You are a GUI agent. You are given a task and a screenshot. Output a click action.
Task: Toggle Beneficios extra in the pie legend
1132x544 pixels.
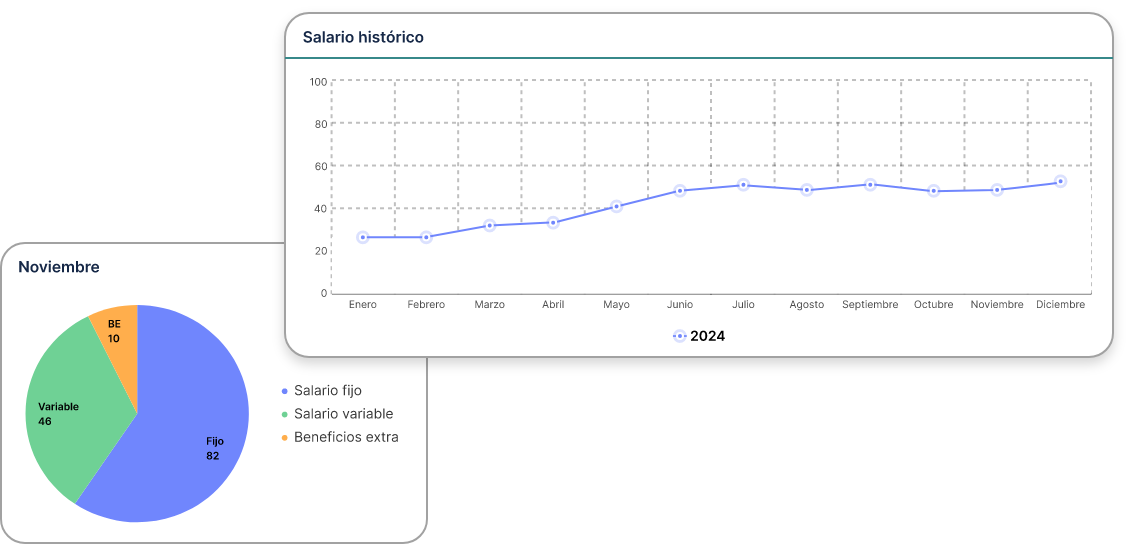pos(345,437)
